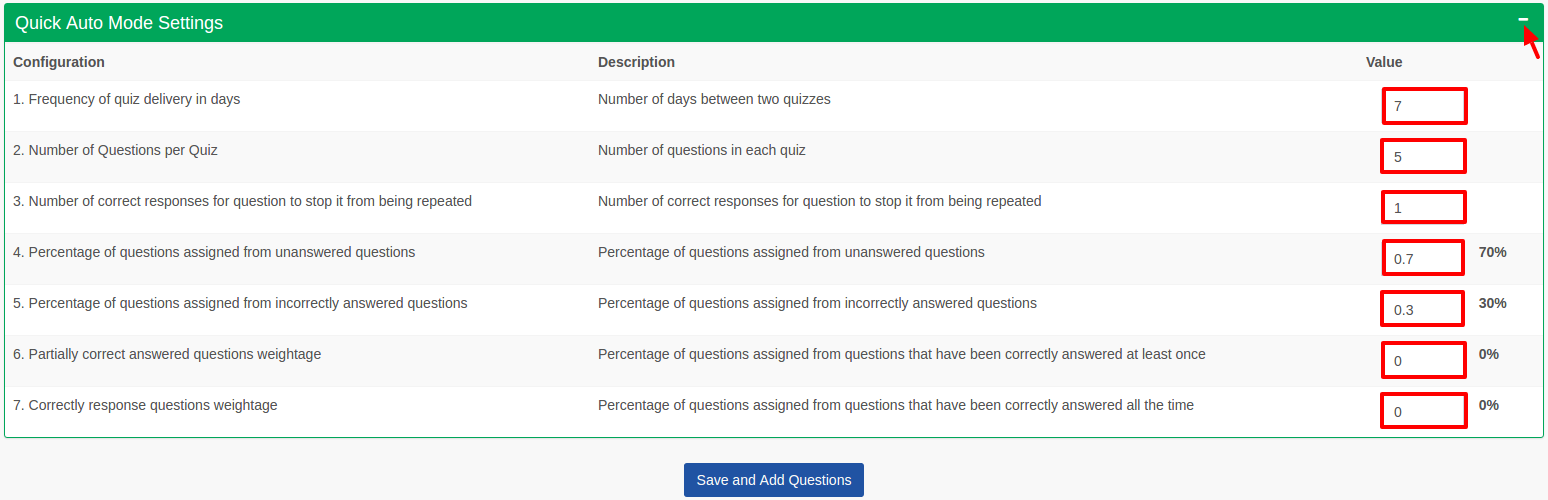Click the Description column header

coord(636,62)
